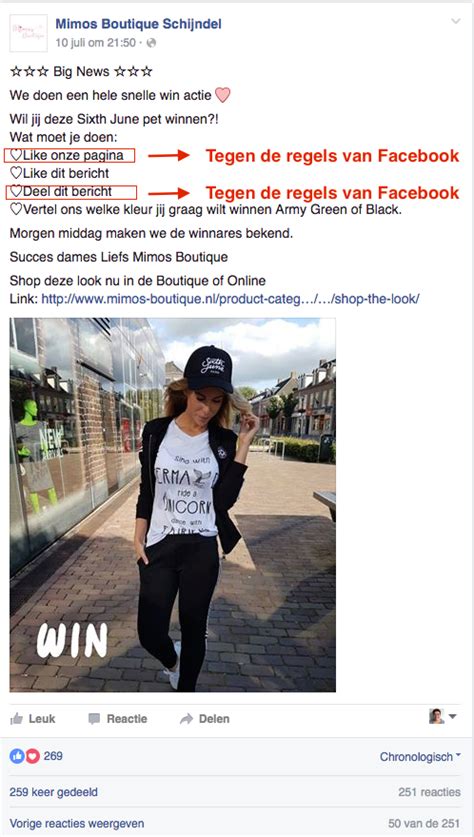This screenshot has width=474, height=837.
Task: Expand the Chronologisch sort dropdown
Action: (x=420, y=756)
